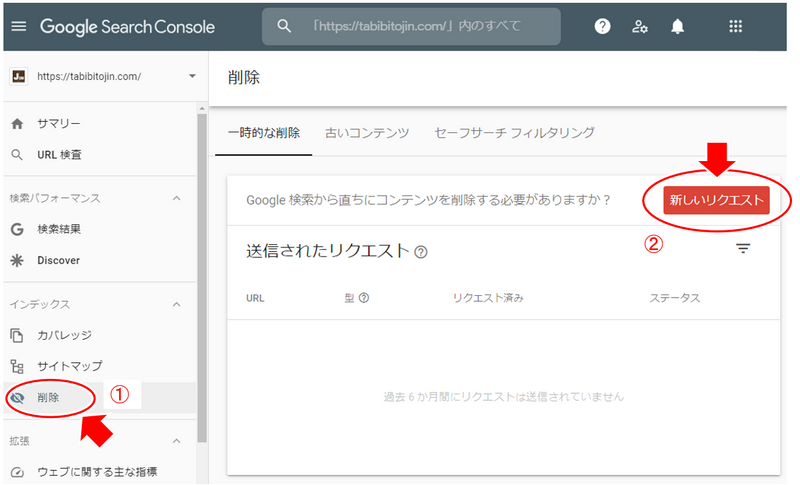Click the ステータス column header
The image size is (800, 485).
pos(674,298)
